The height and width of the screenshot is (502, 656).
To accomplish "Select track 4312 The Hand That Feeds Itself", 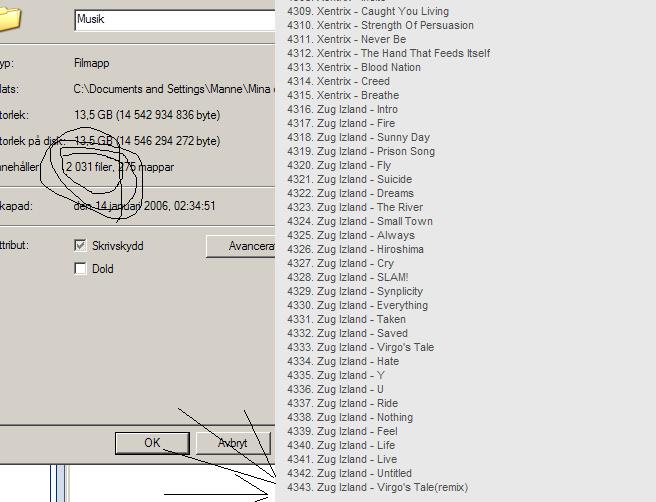I will (x=389, y=53).
